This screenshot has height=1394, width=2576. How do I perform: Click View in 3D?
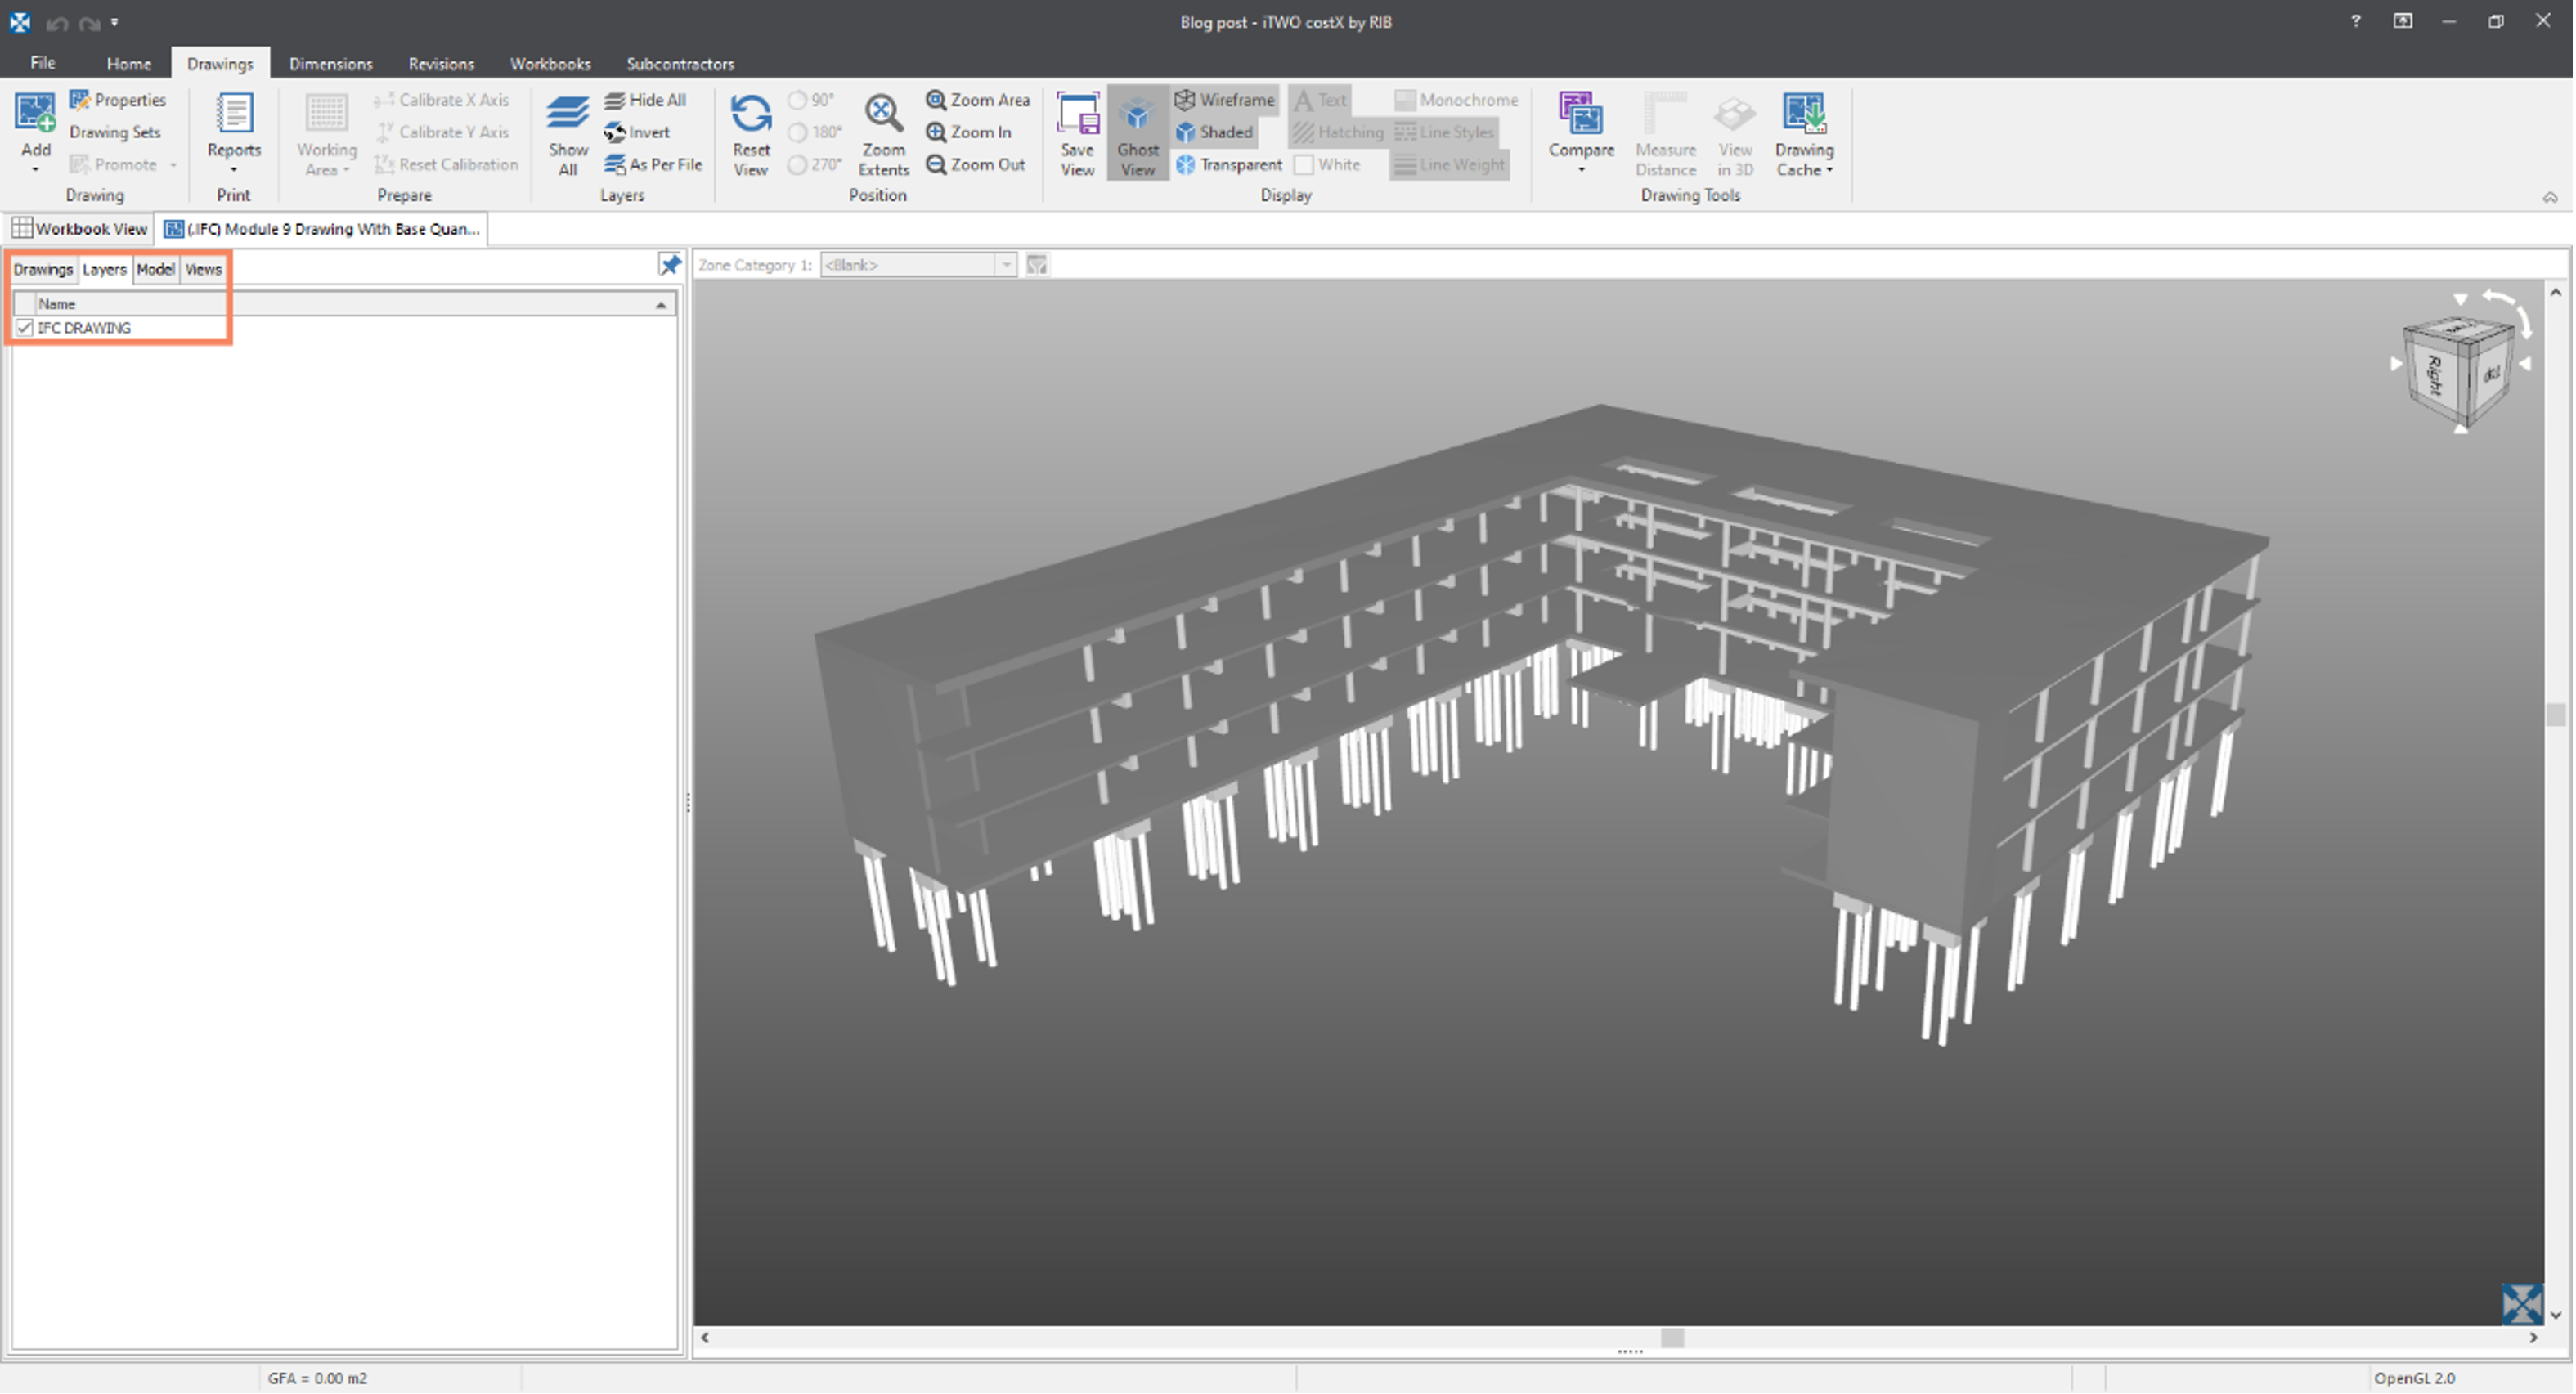1735,135
